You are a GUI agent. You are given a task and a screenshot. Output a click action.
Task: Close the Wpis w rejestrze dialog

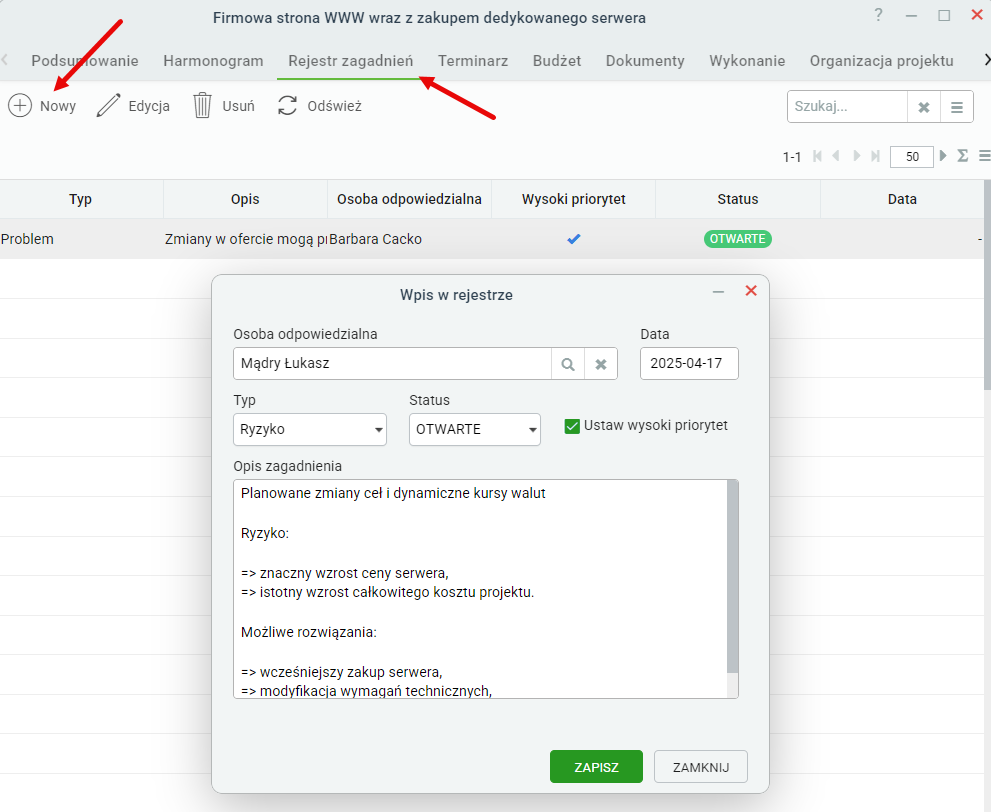click(751, 291)
